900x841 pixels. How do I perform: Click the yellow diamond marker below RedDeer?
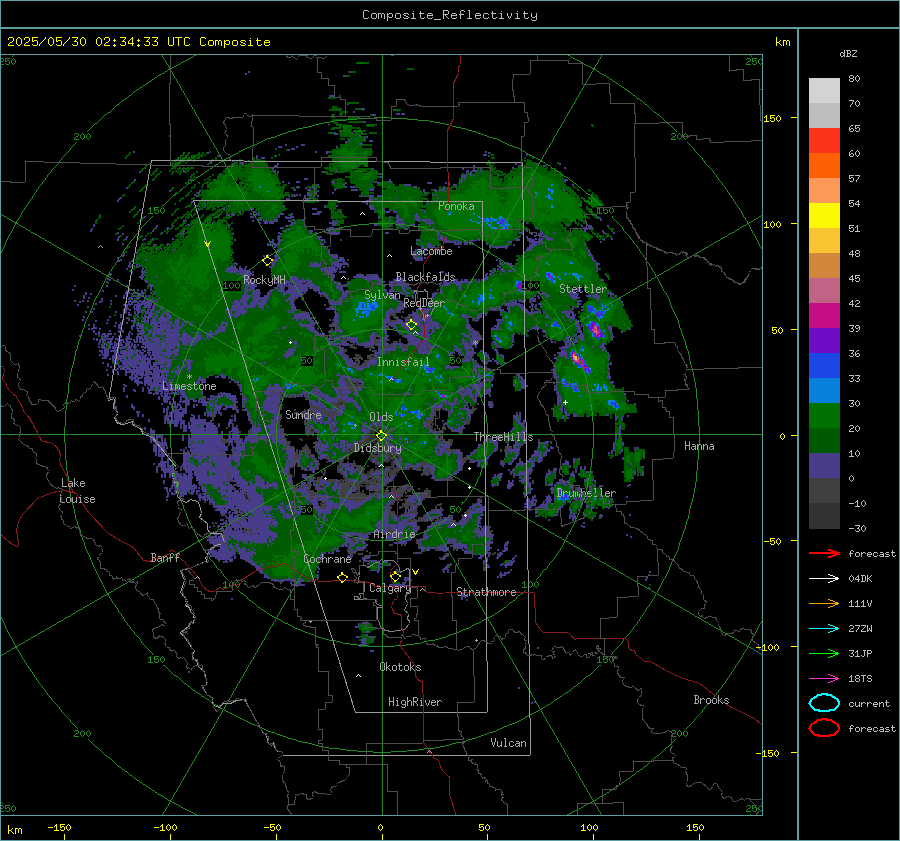pos(412,325)
